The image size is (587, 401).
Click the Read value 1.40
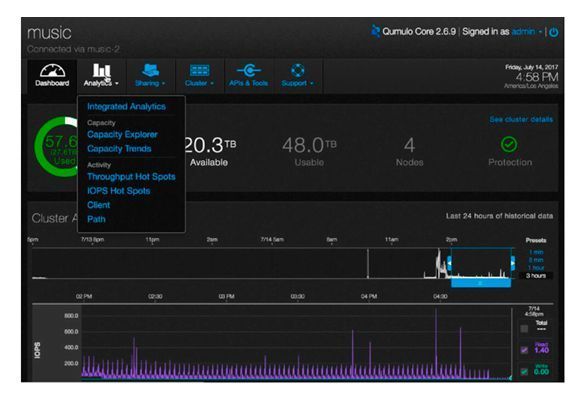pyautogui.click(x=541, y=350)
